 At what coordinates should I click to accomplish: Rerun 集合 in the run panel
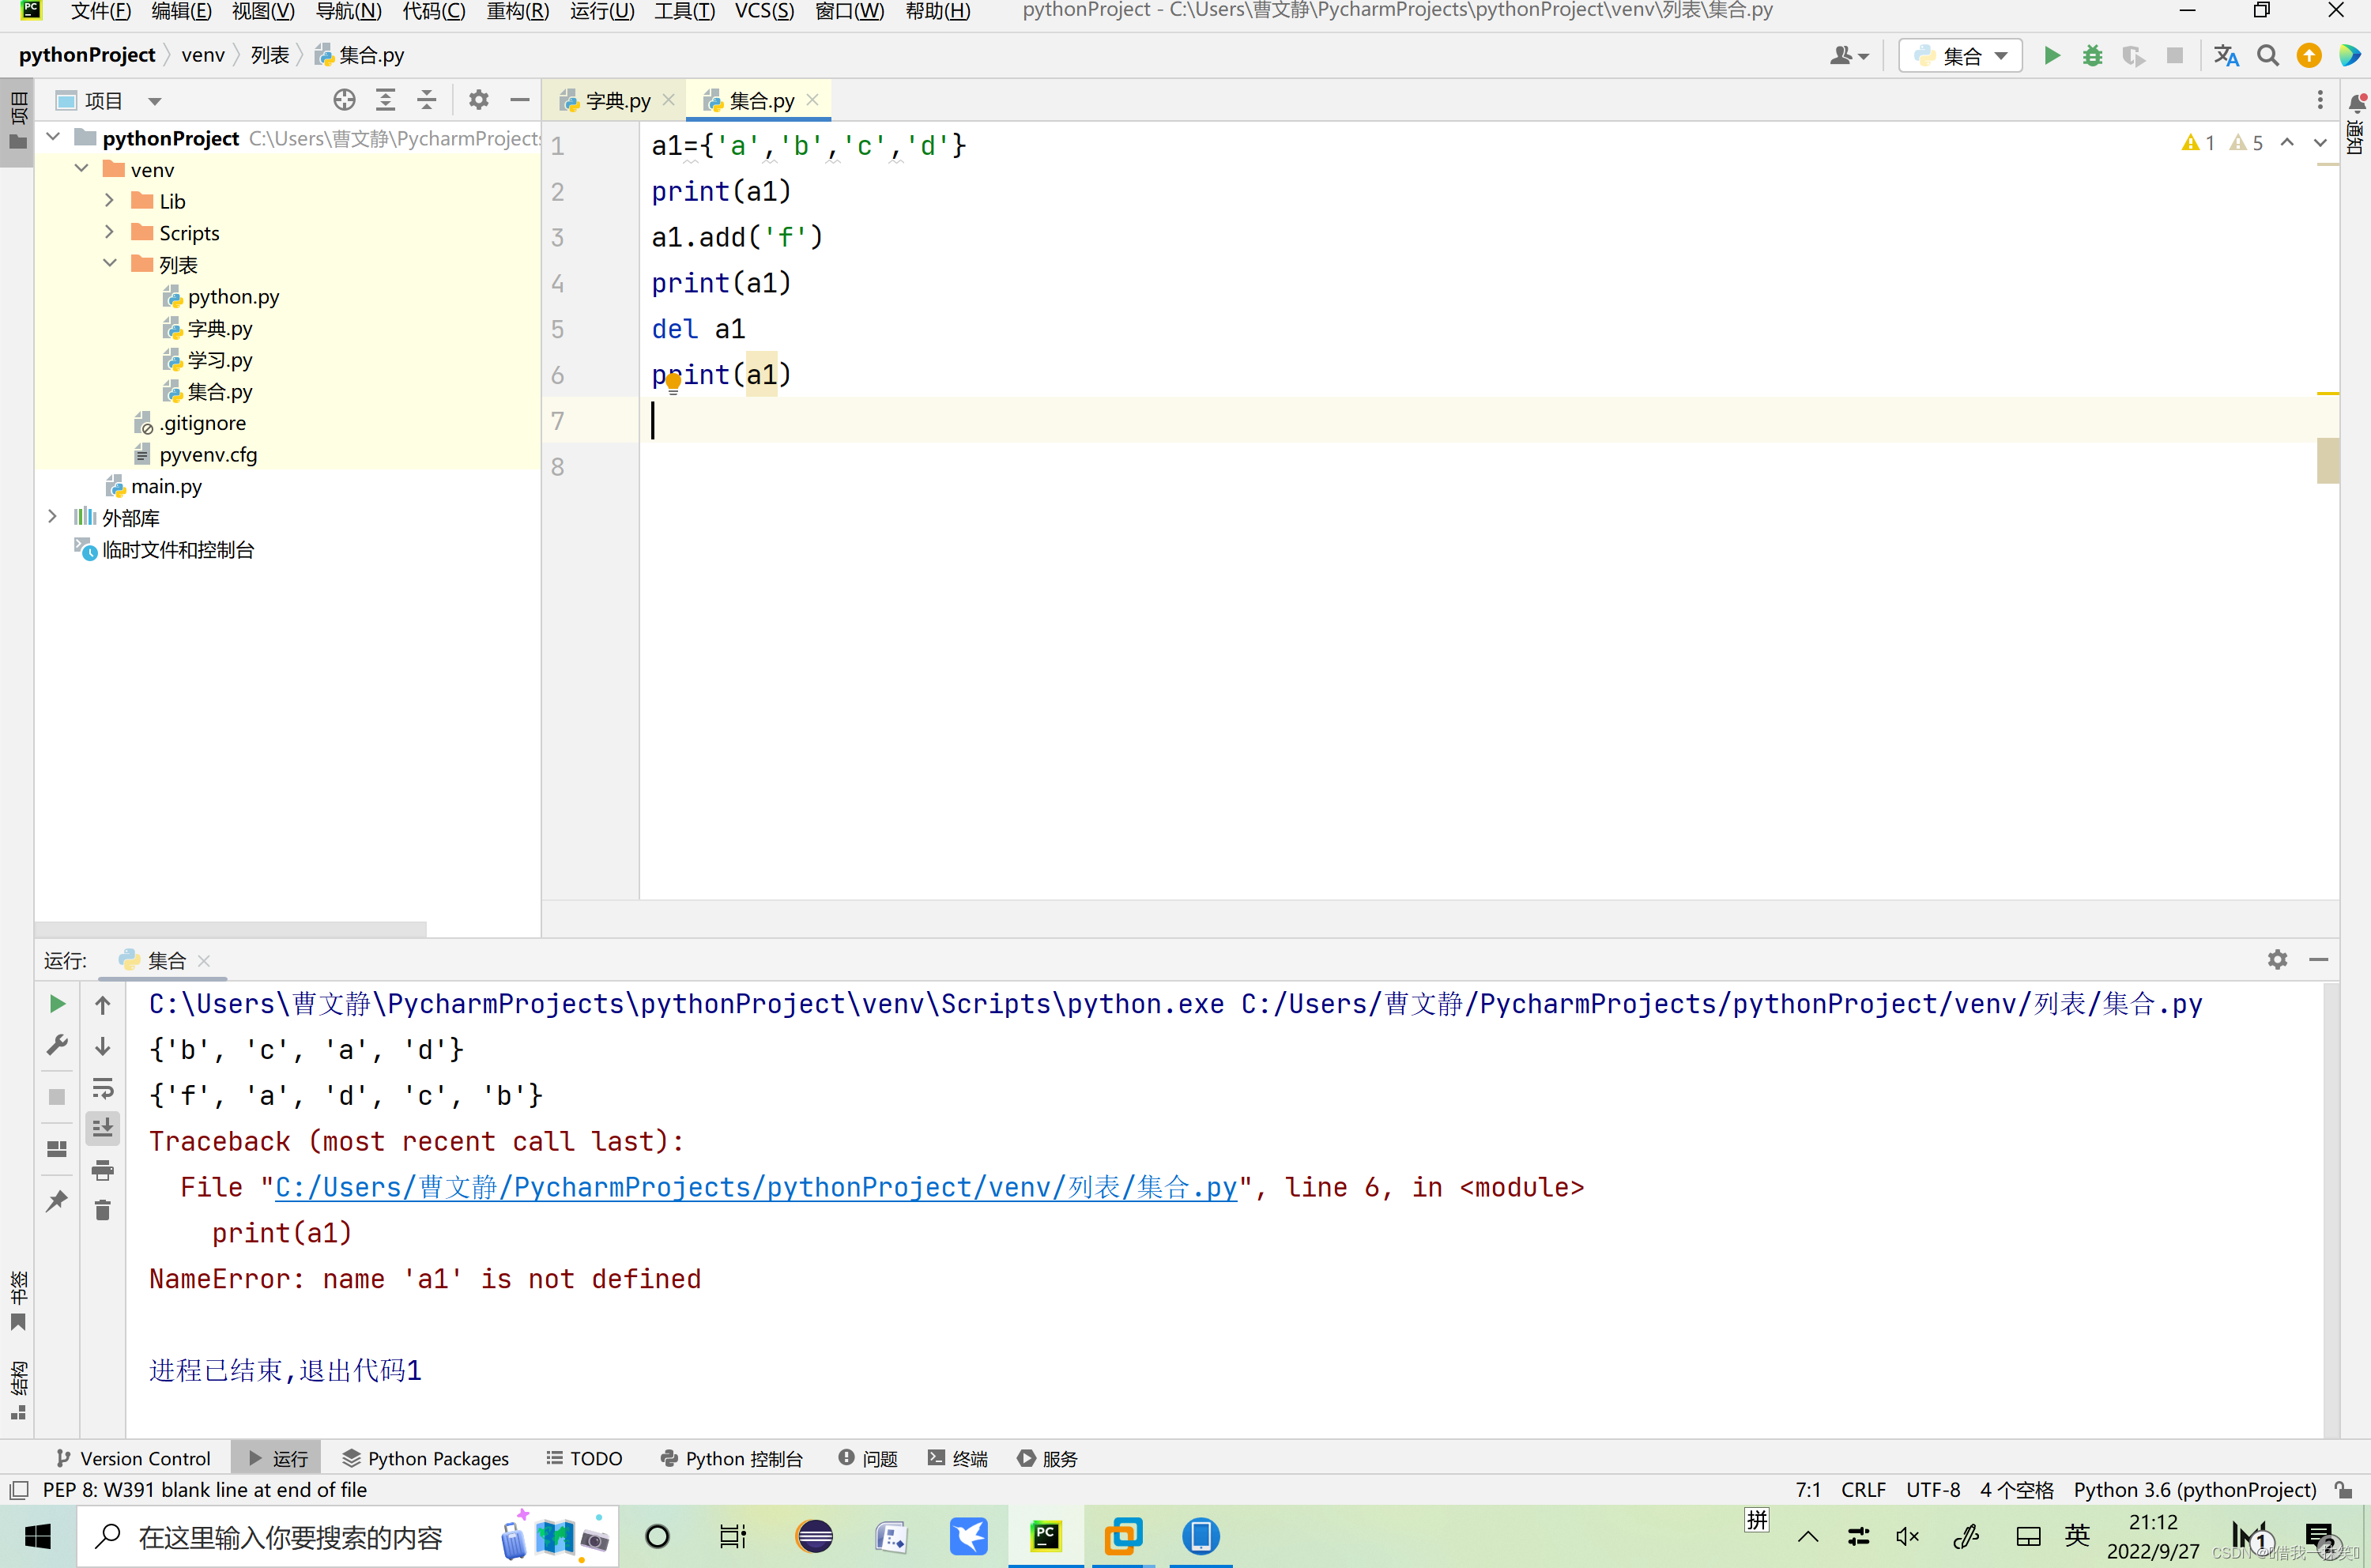57,1004
